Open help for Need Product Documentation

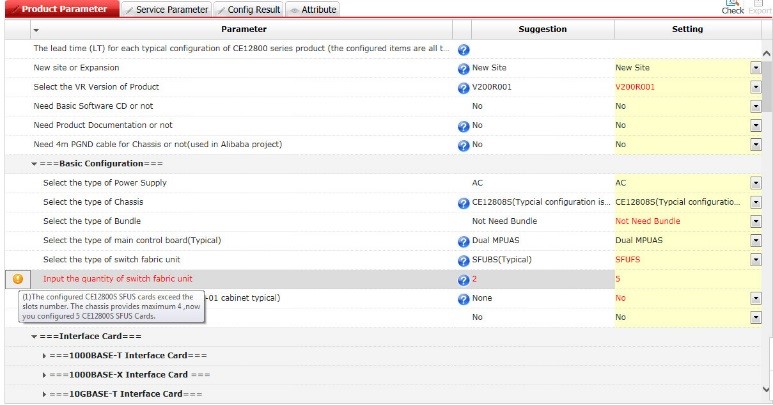coord(463,127)
